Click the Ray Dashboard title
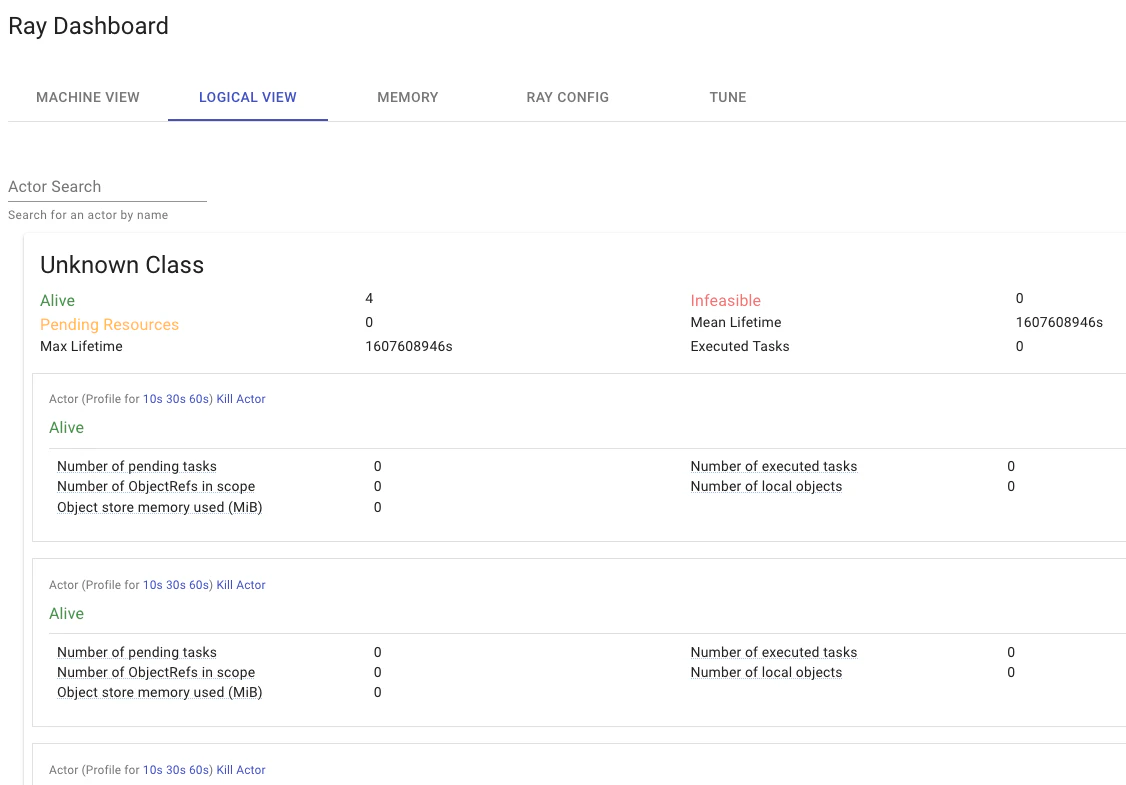 pos(88,27)
